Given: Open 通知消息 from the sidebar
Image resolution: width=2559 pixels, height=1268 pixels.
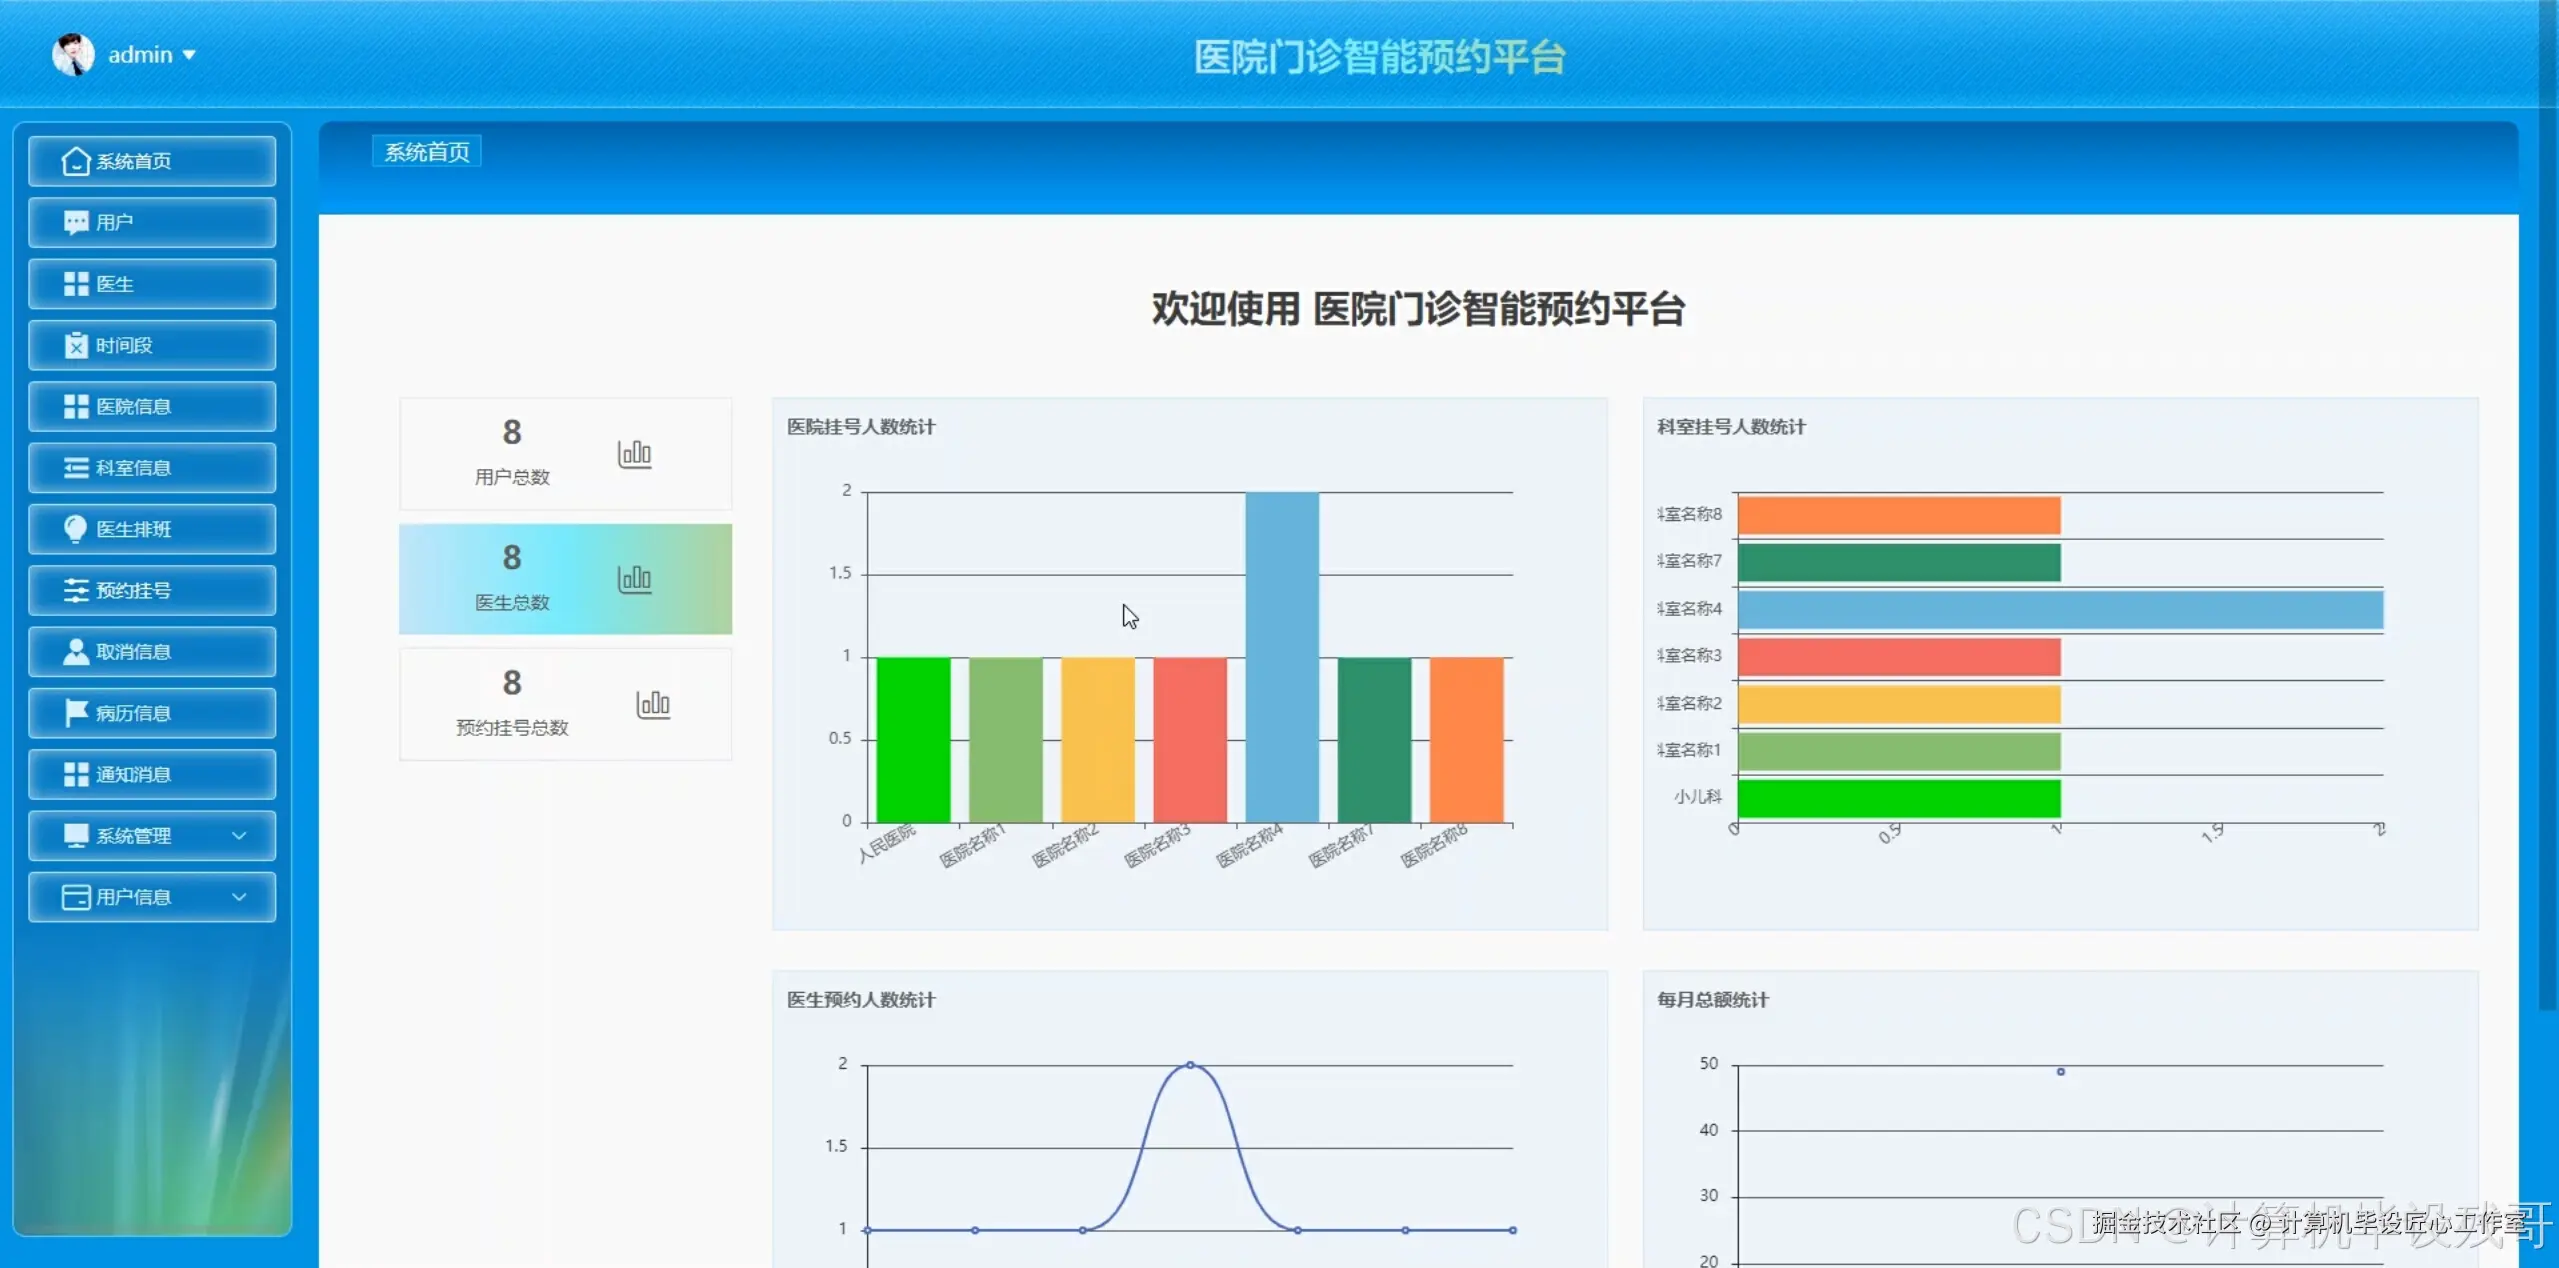Looking at the screenshot, I should tap(151, 774).
